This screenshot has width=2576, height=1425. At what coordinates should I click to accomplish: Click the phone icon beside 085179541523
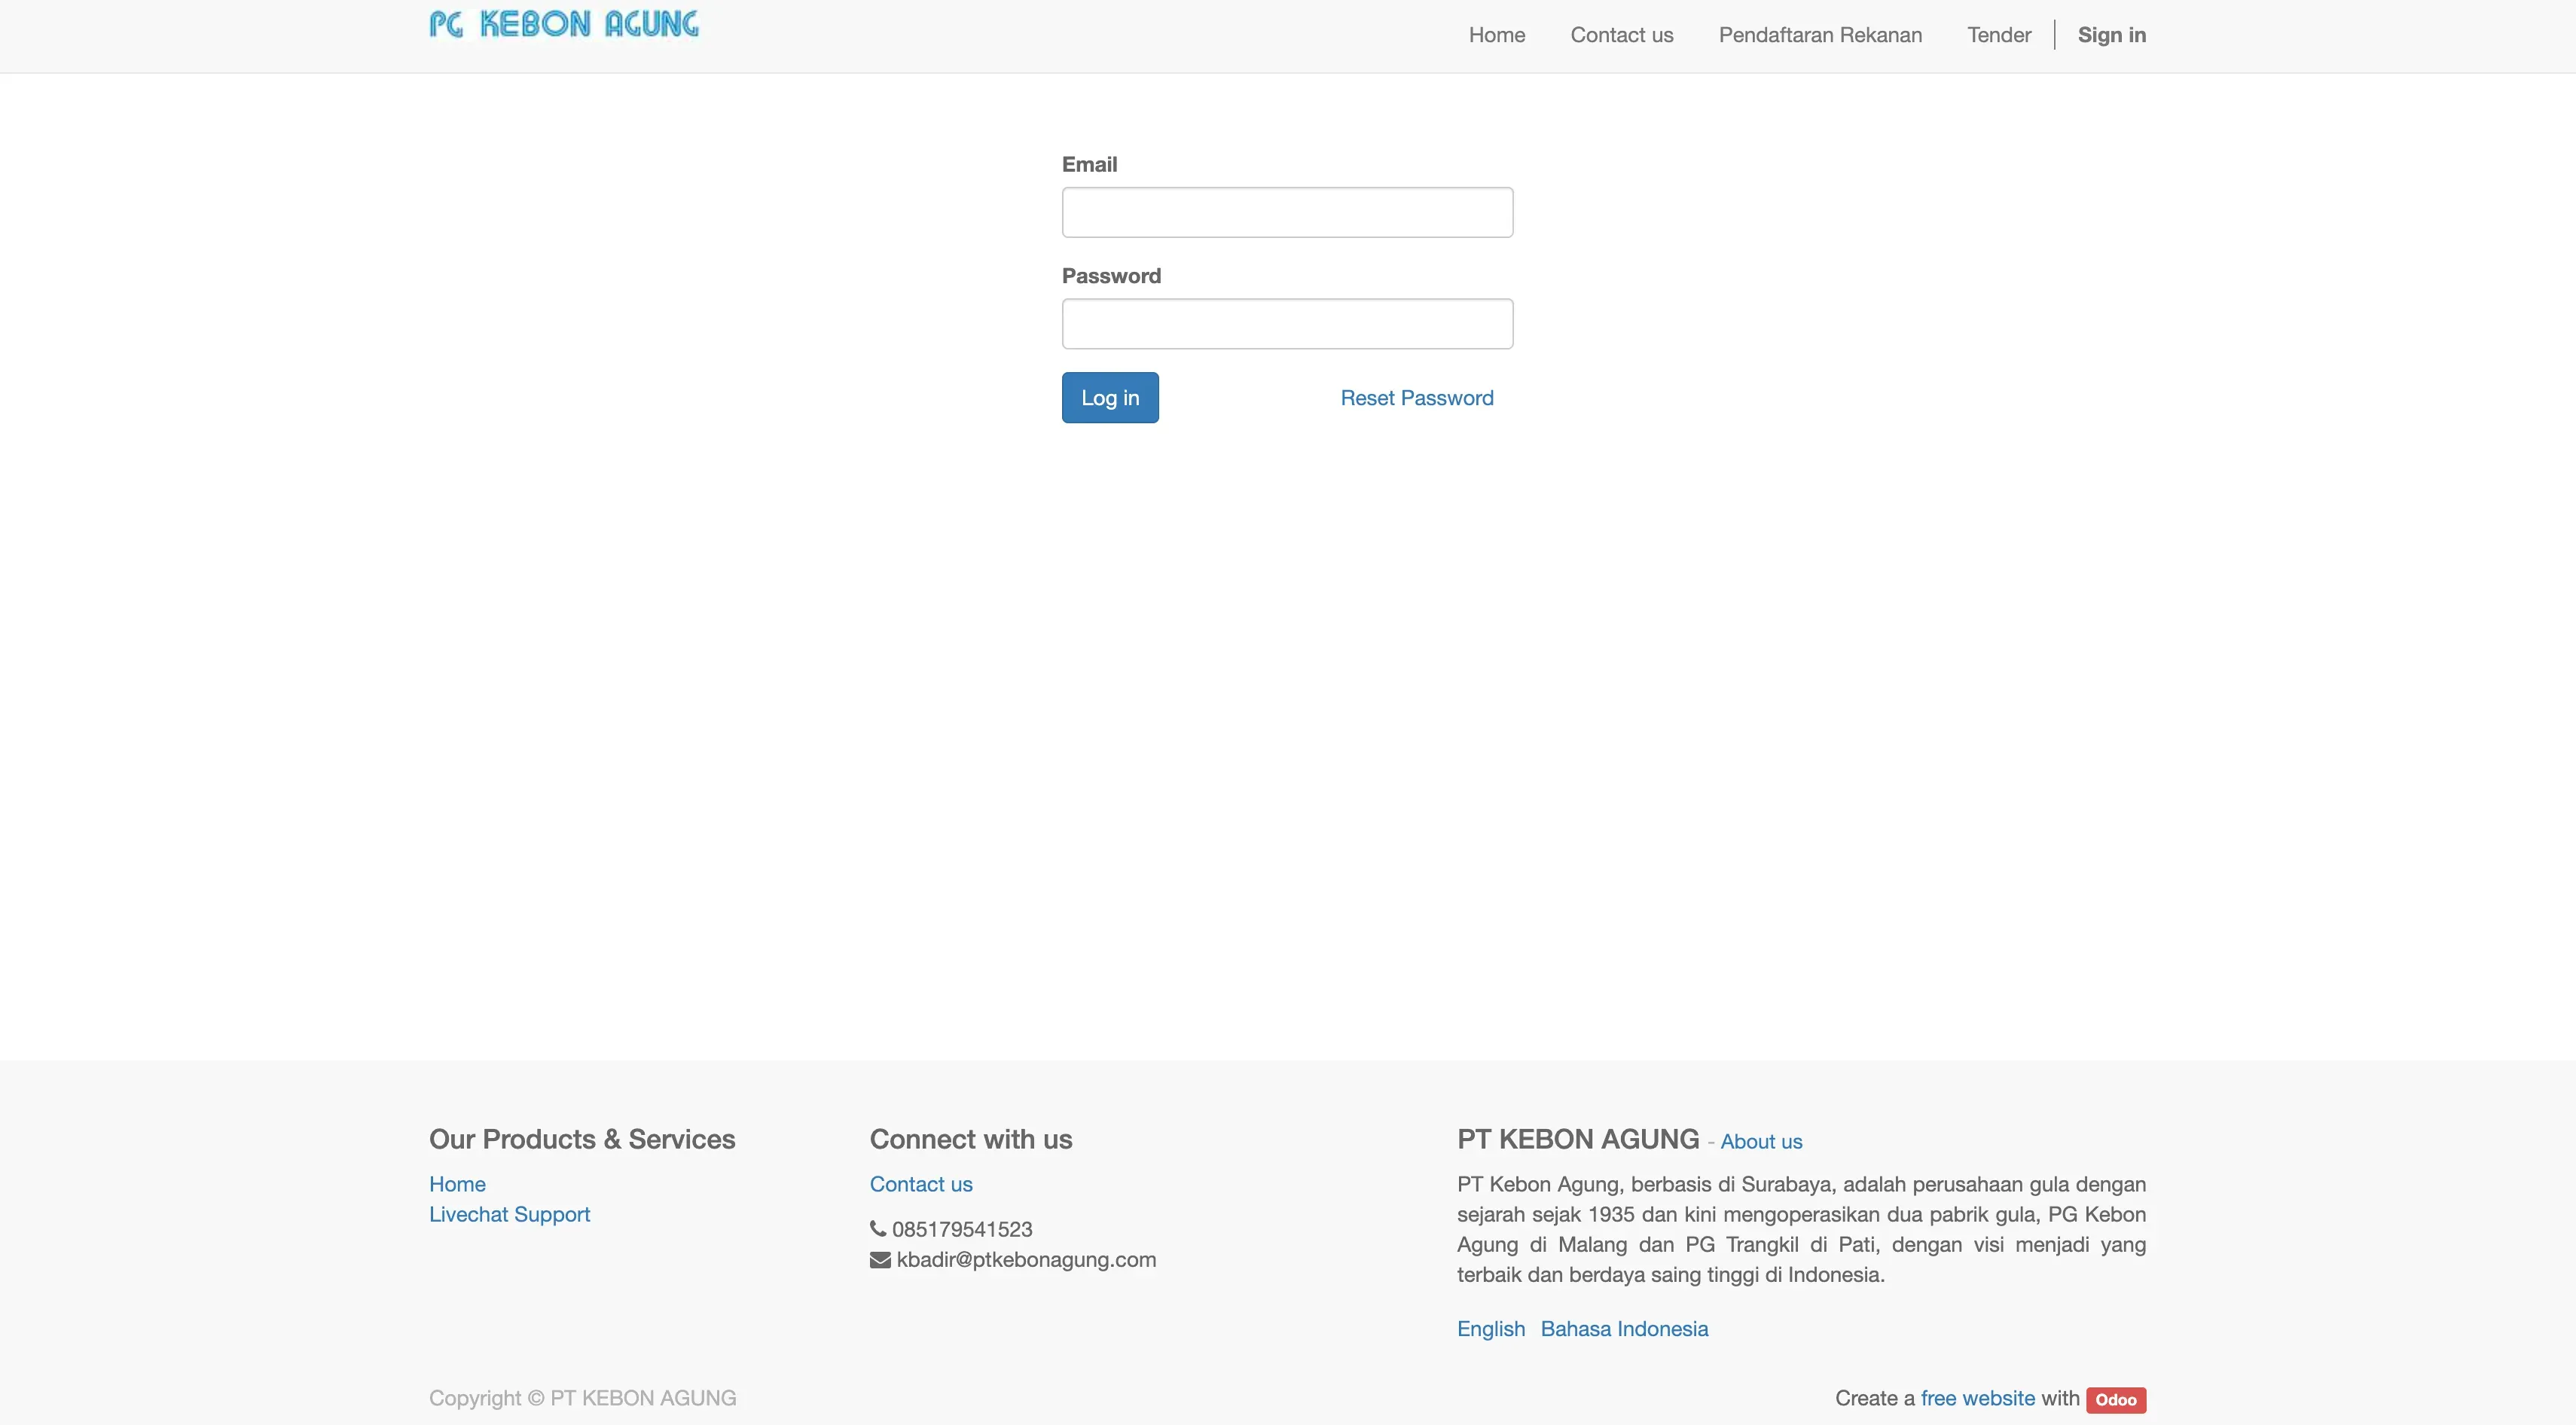878,1229
